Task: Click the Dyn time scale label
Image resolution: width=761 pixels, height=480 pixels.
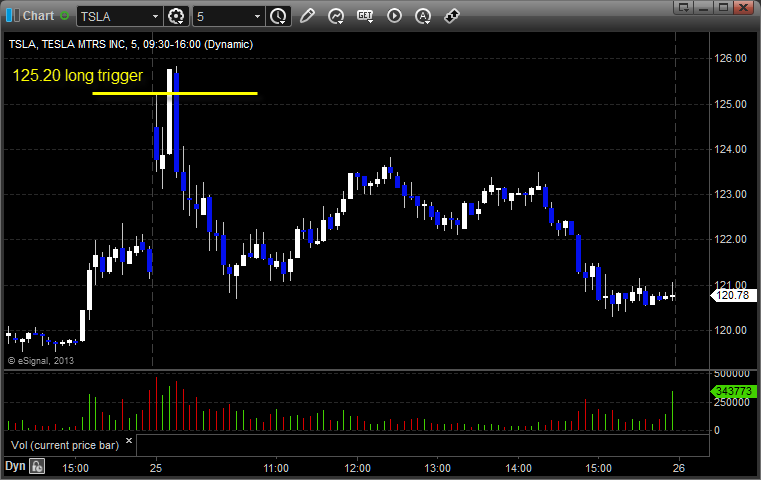Action: point(15,466)
